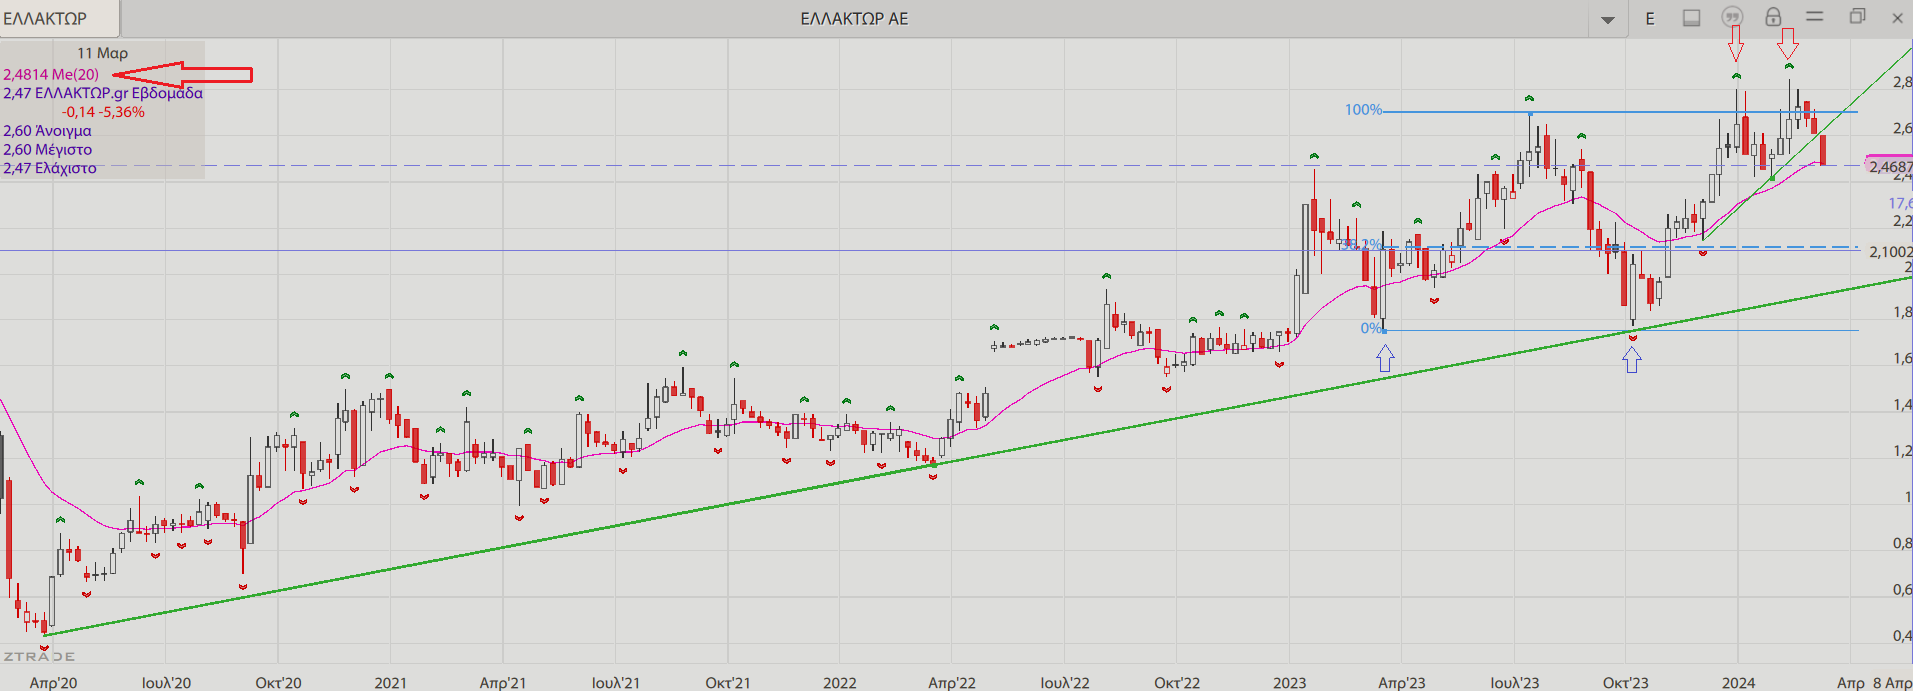1913x691 pixels.
Task: Click the Οκτ'22 time axis label
Action: click(1177, 682)
